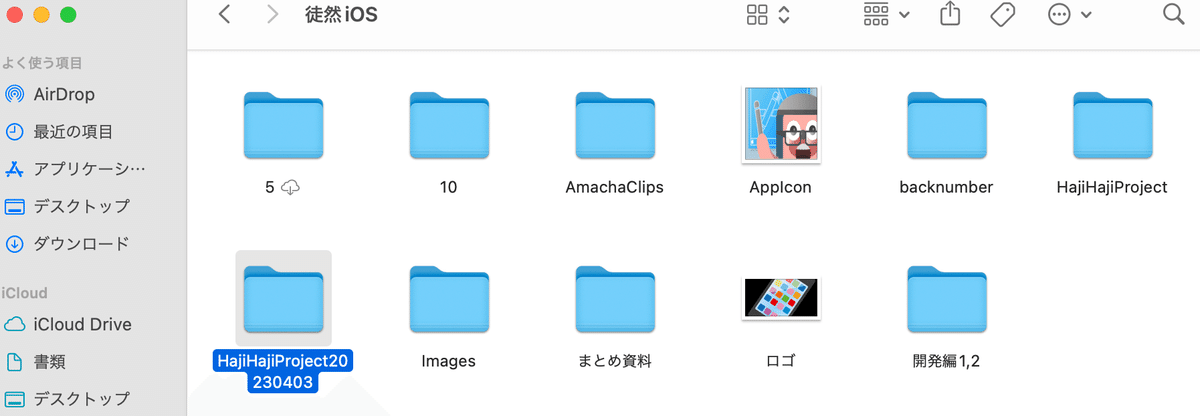Click the search magnifier icon

[x=1174, y=15]
